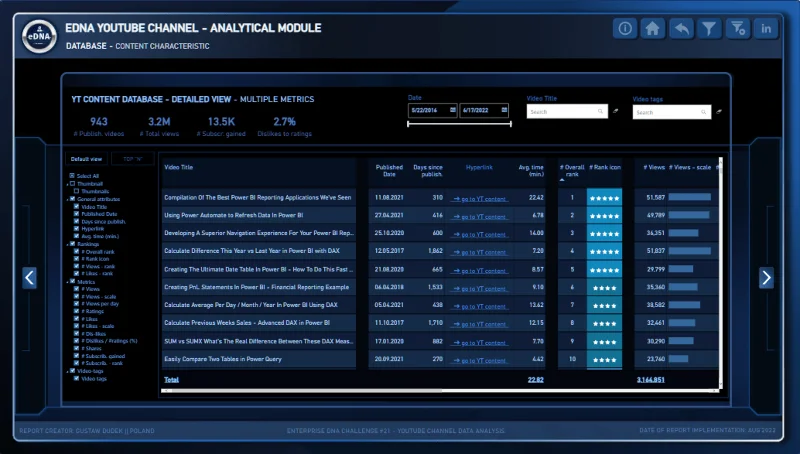Image resolution: width=800 pixels, height=454 pixels.
Task: Click the date range slider left handle
Action: click(x=408, y=124)
